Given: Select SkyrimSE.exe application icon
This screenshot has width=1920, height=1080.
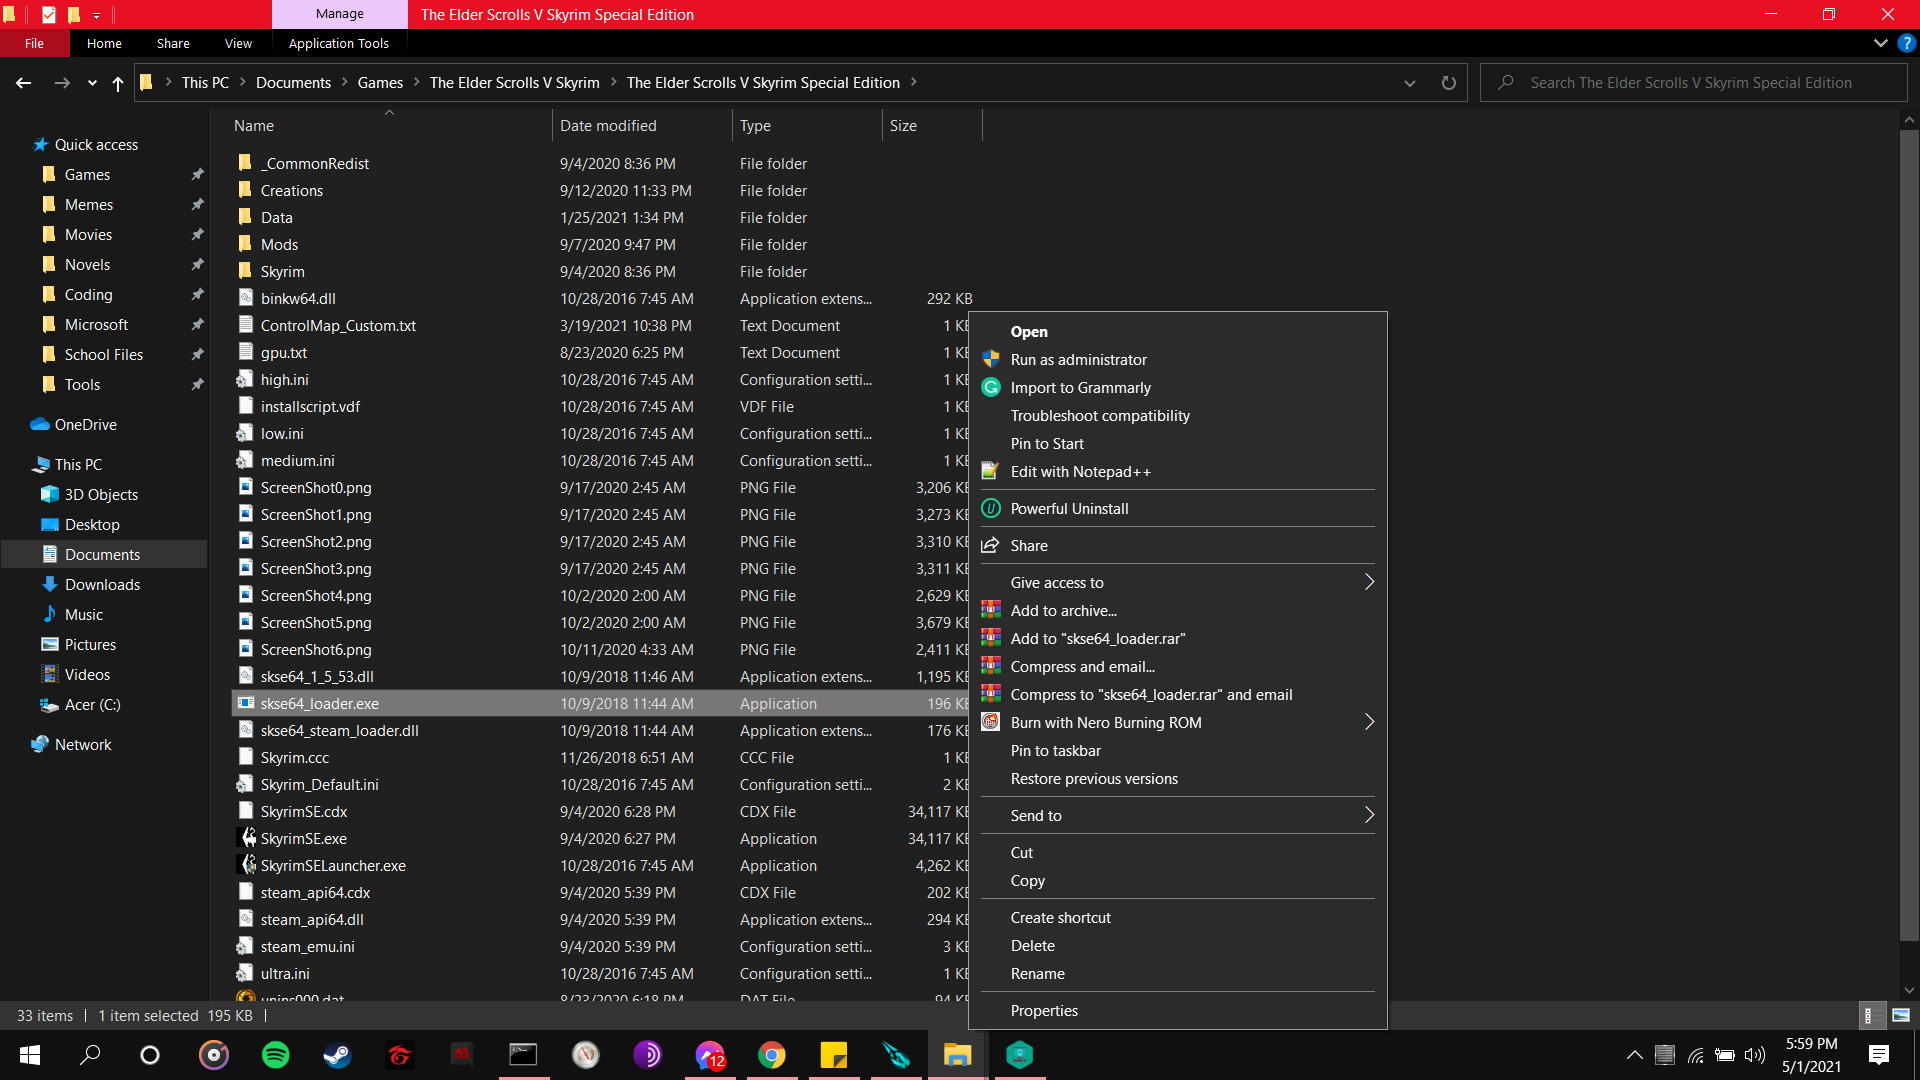Looking at the screenshot, I should point(246,838).
